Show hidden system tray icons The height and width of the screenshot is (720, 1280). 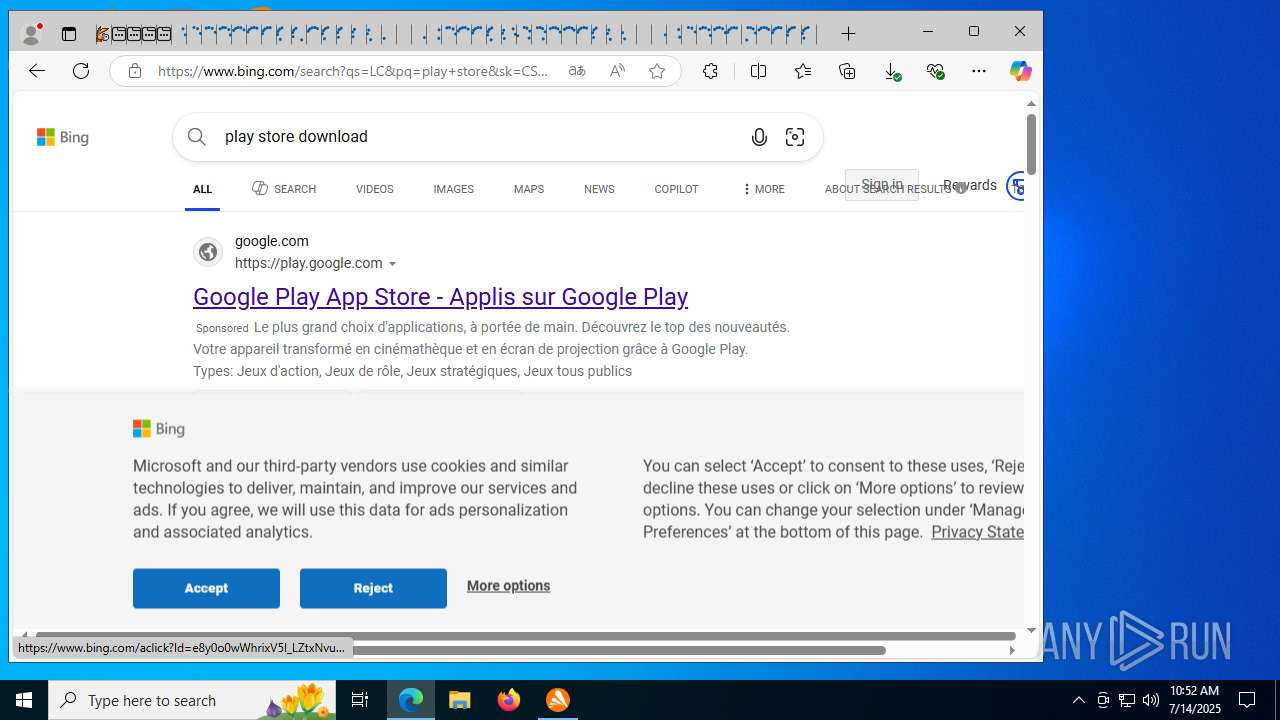(x=1079, y=700)
